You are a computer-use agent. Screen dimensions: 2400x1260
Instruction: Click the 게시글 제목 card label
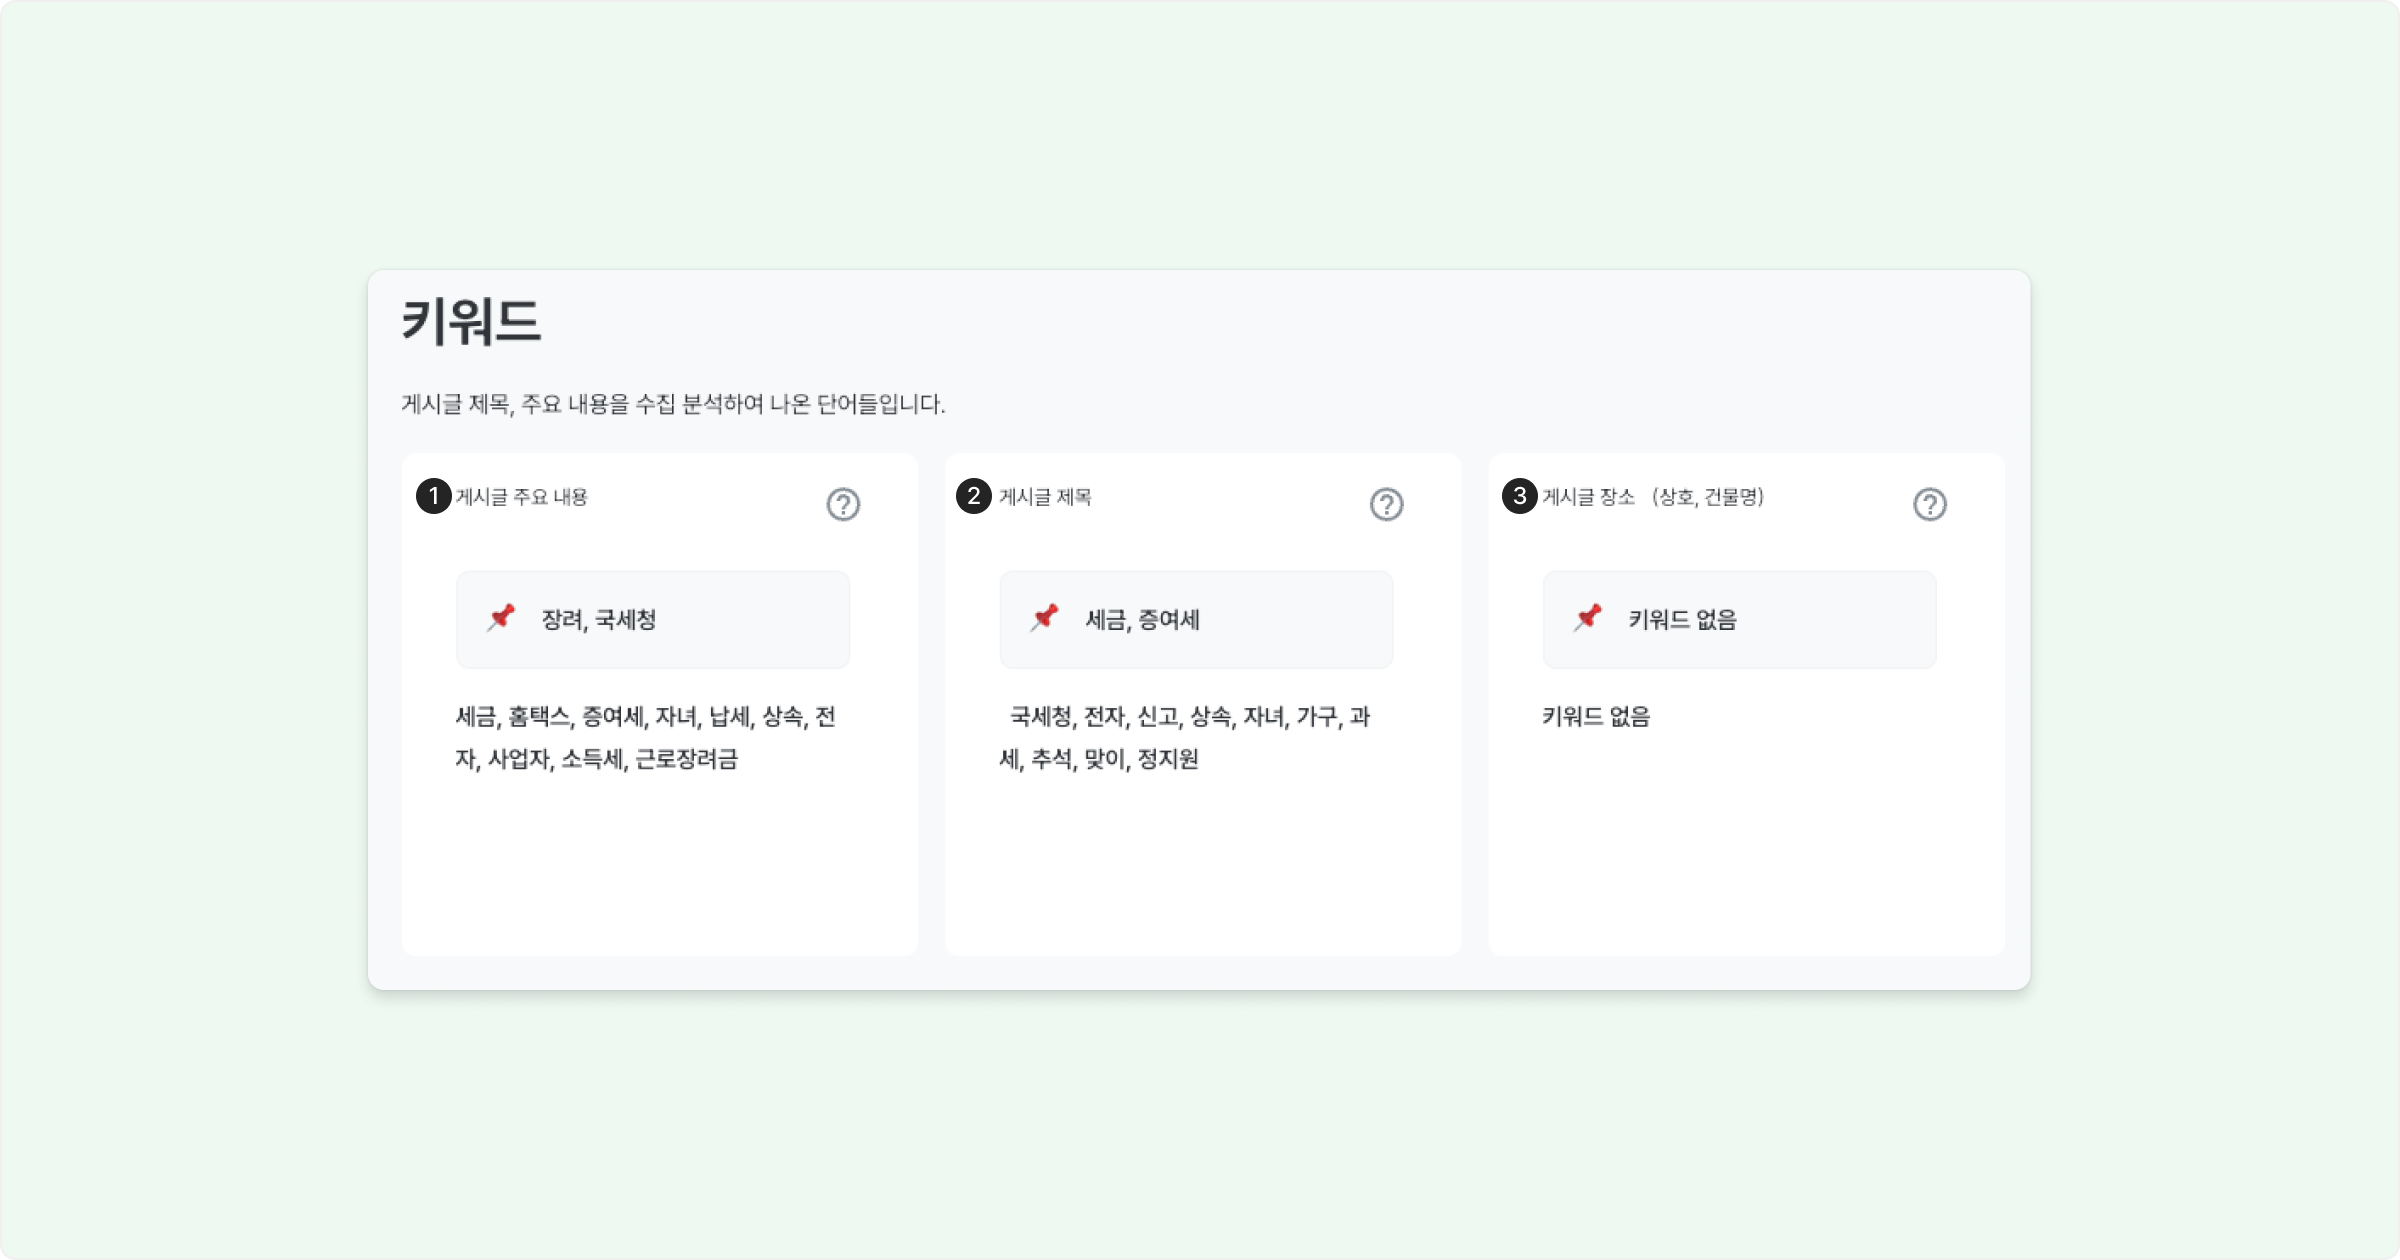(x=1045, y=497)
